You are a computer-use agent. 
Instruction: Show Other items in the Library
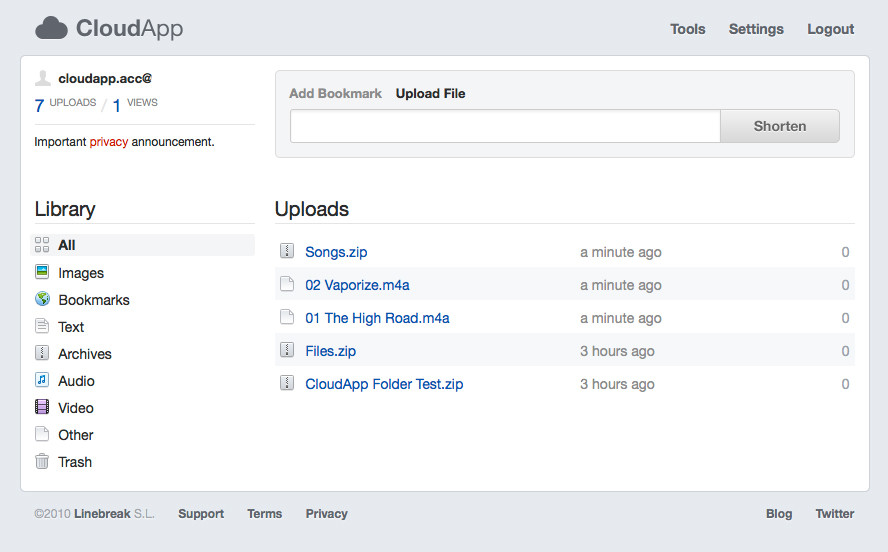[x=76, y=435]
